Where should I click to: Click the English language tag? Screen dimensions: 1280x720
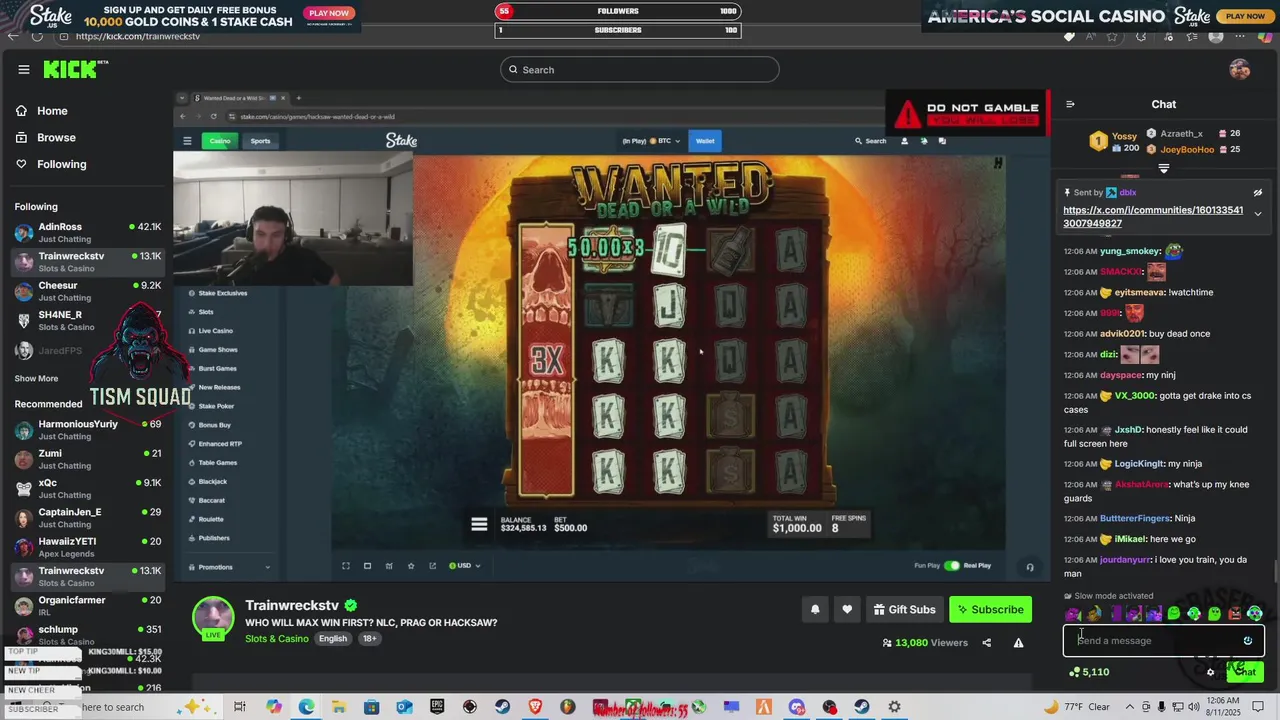333,639
